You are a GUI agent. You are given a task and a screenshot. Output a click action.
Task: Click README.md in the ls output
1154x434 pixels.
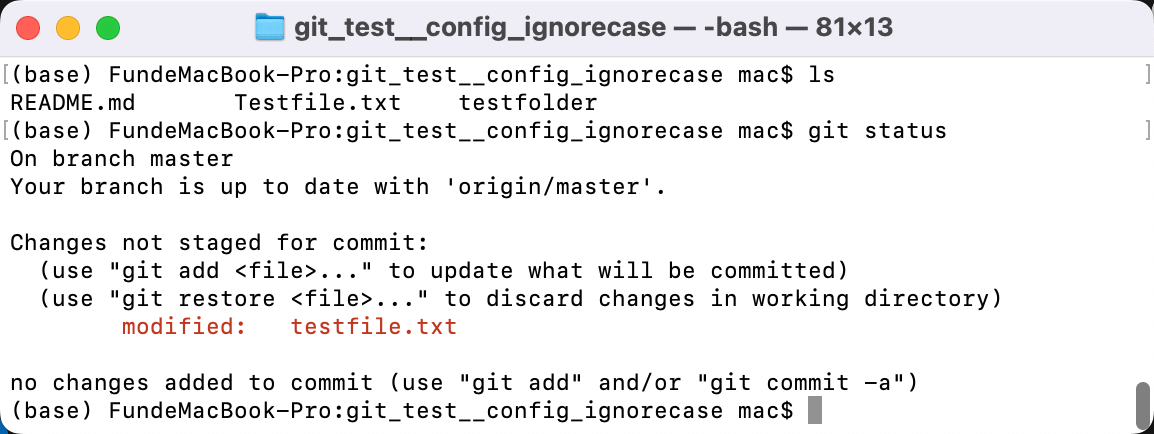click(x=73, y=103)
